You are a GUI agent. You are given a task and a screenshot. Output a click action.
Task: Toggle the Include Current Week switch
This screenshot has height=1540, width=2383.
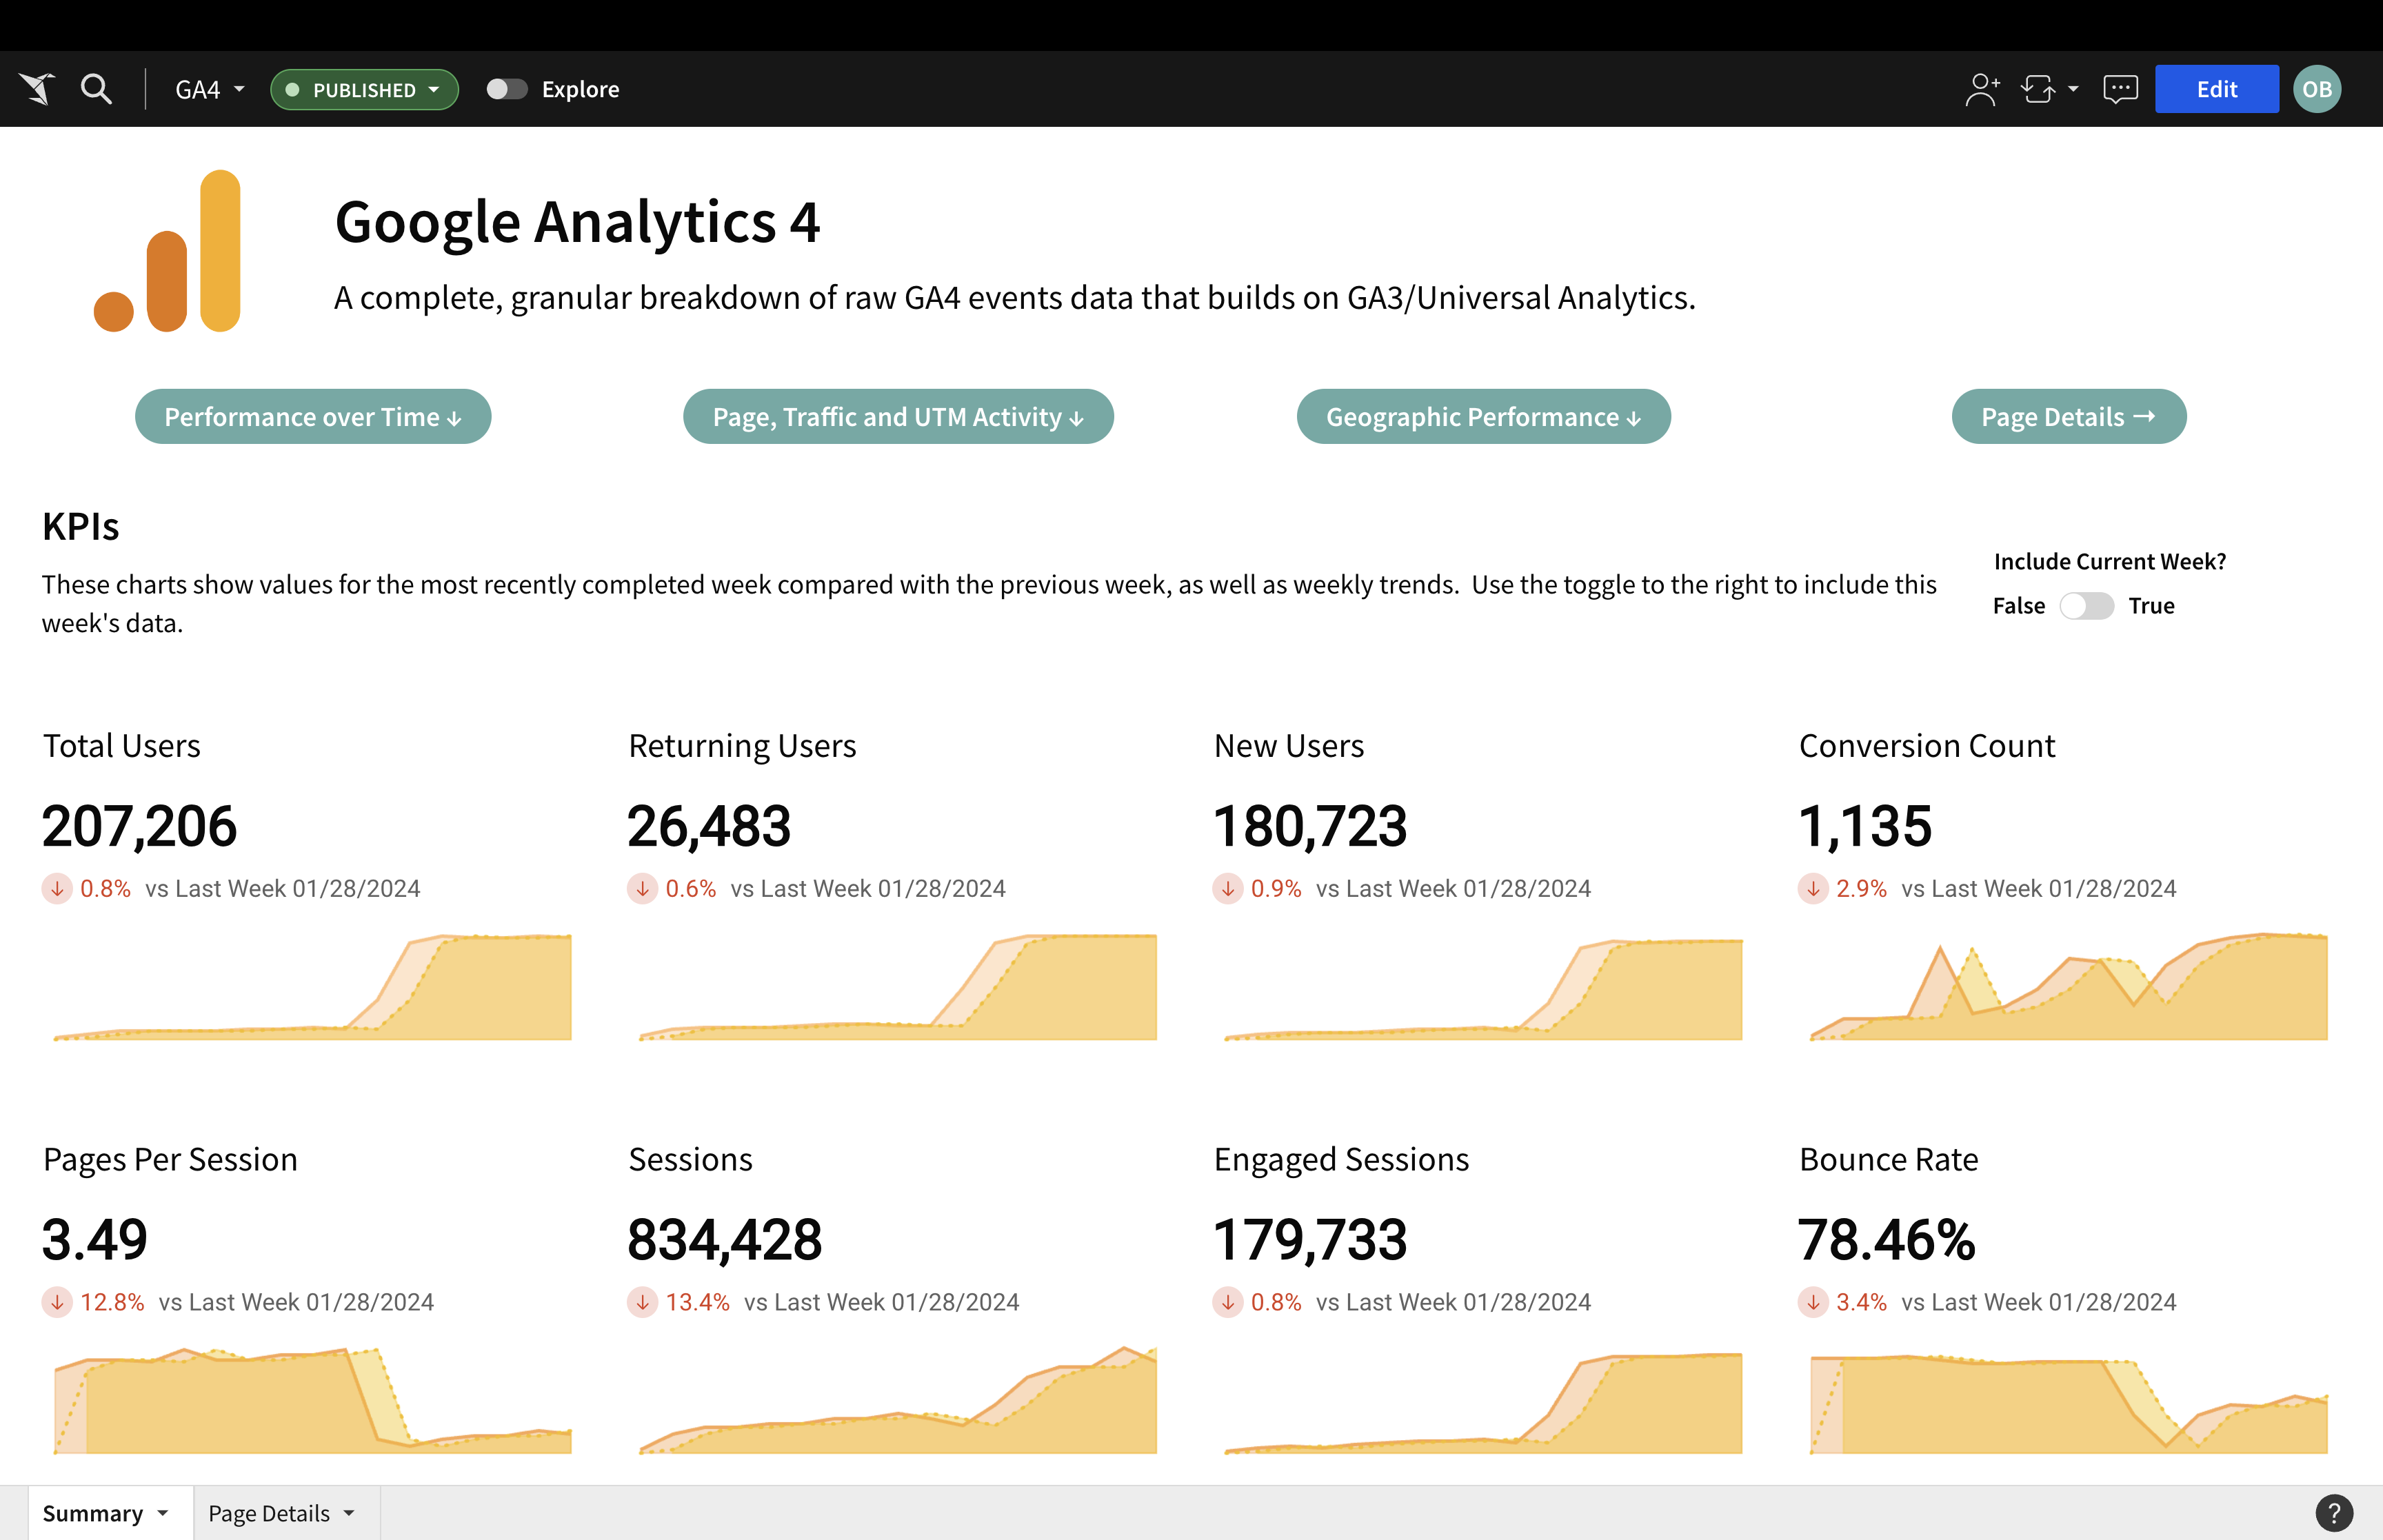point(2086,606)
